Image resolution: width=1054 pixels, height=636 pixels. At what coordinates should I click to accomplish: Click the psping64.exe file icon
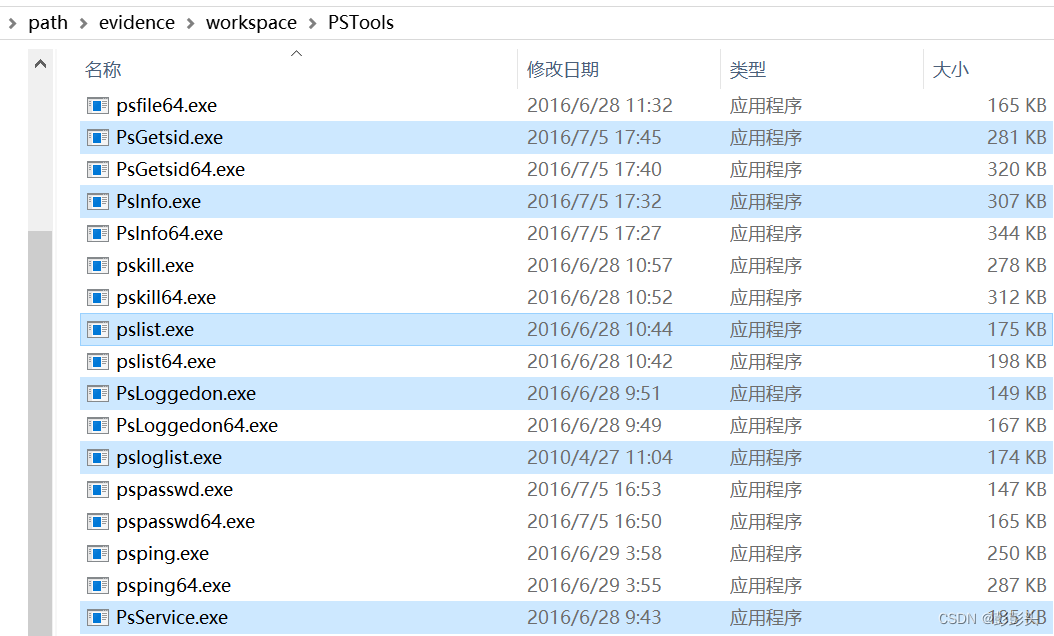[x=97, y=586]
